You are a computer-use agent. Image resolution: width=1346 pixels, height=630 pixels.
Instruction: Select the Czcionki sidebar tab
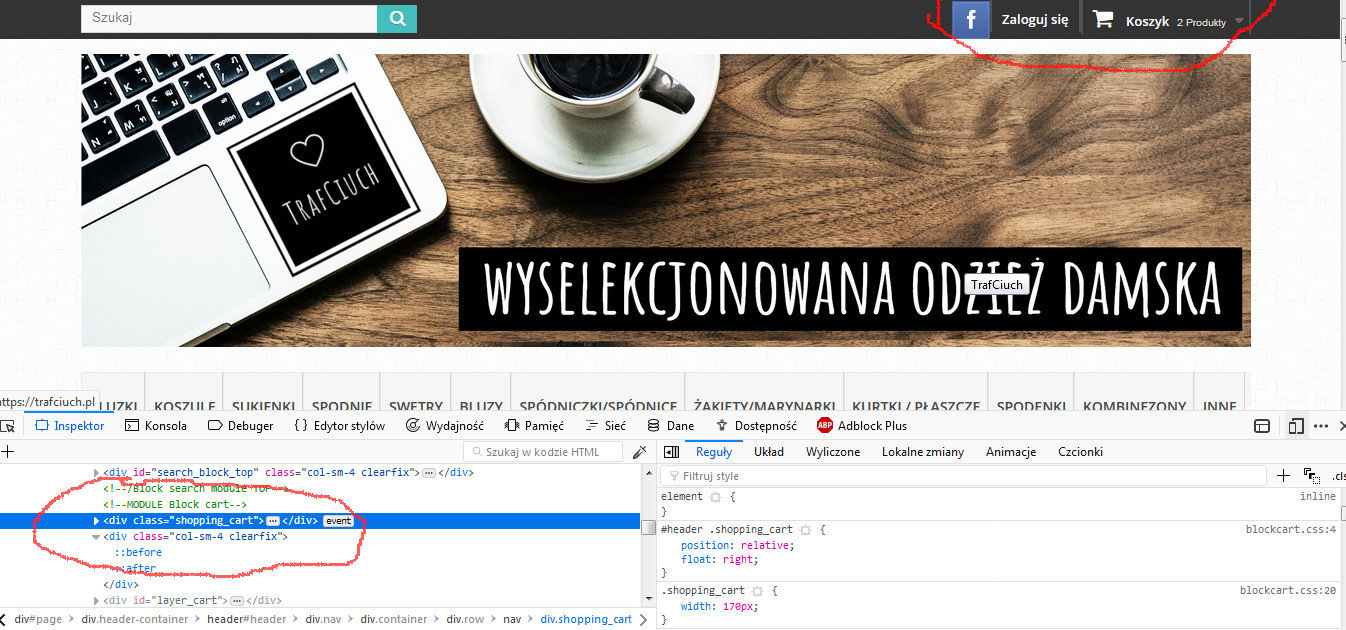click(x=1080, y=452)
